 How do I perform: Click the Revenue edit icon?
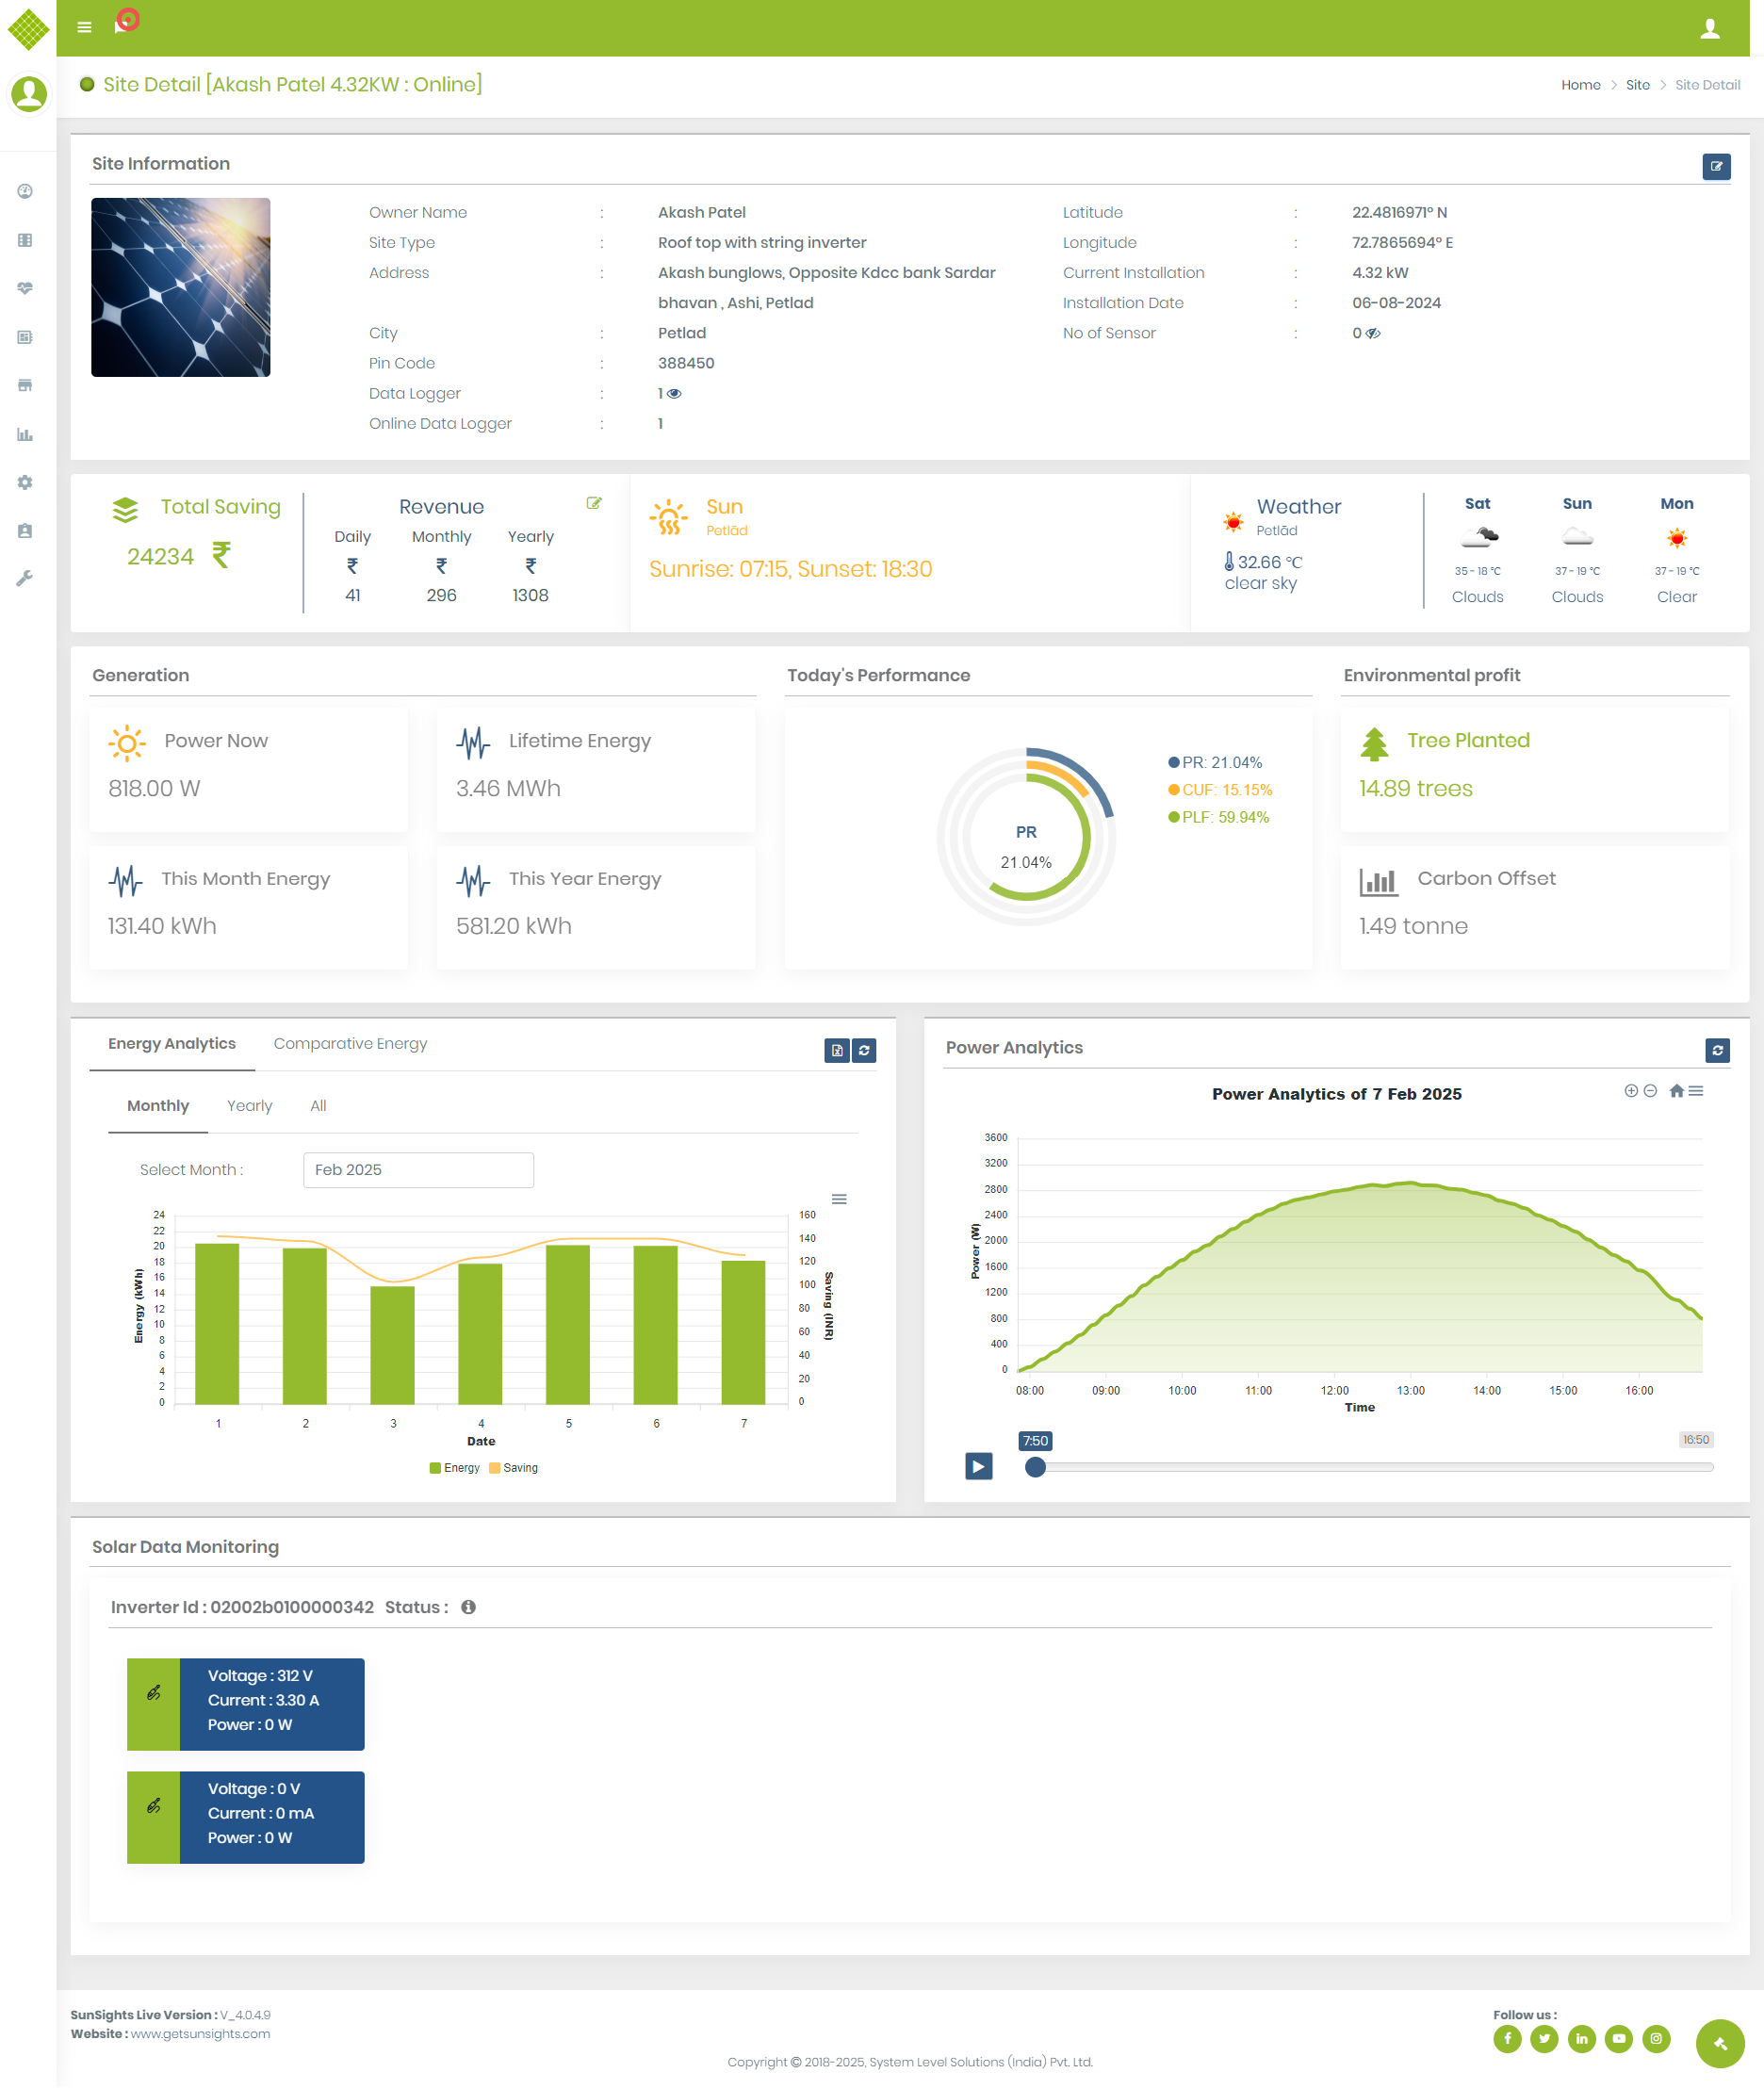[x=593, y=504]
